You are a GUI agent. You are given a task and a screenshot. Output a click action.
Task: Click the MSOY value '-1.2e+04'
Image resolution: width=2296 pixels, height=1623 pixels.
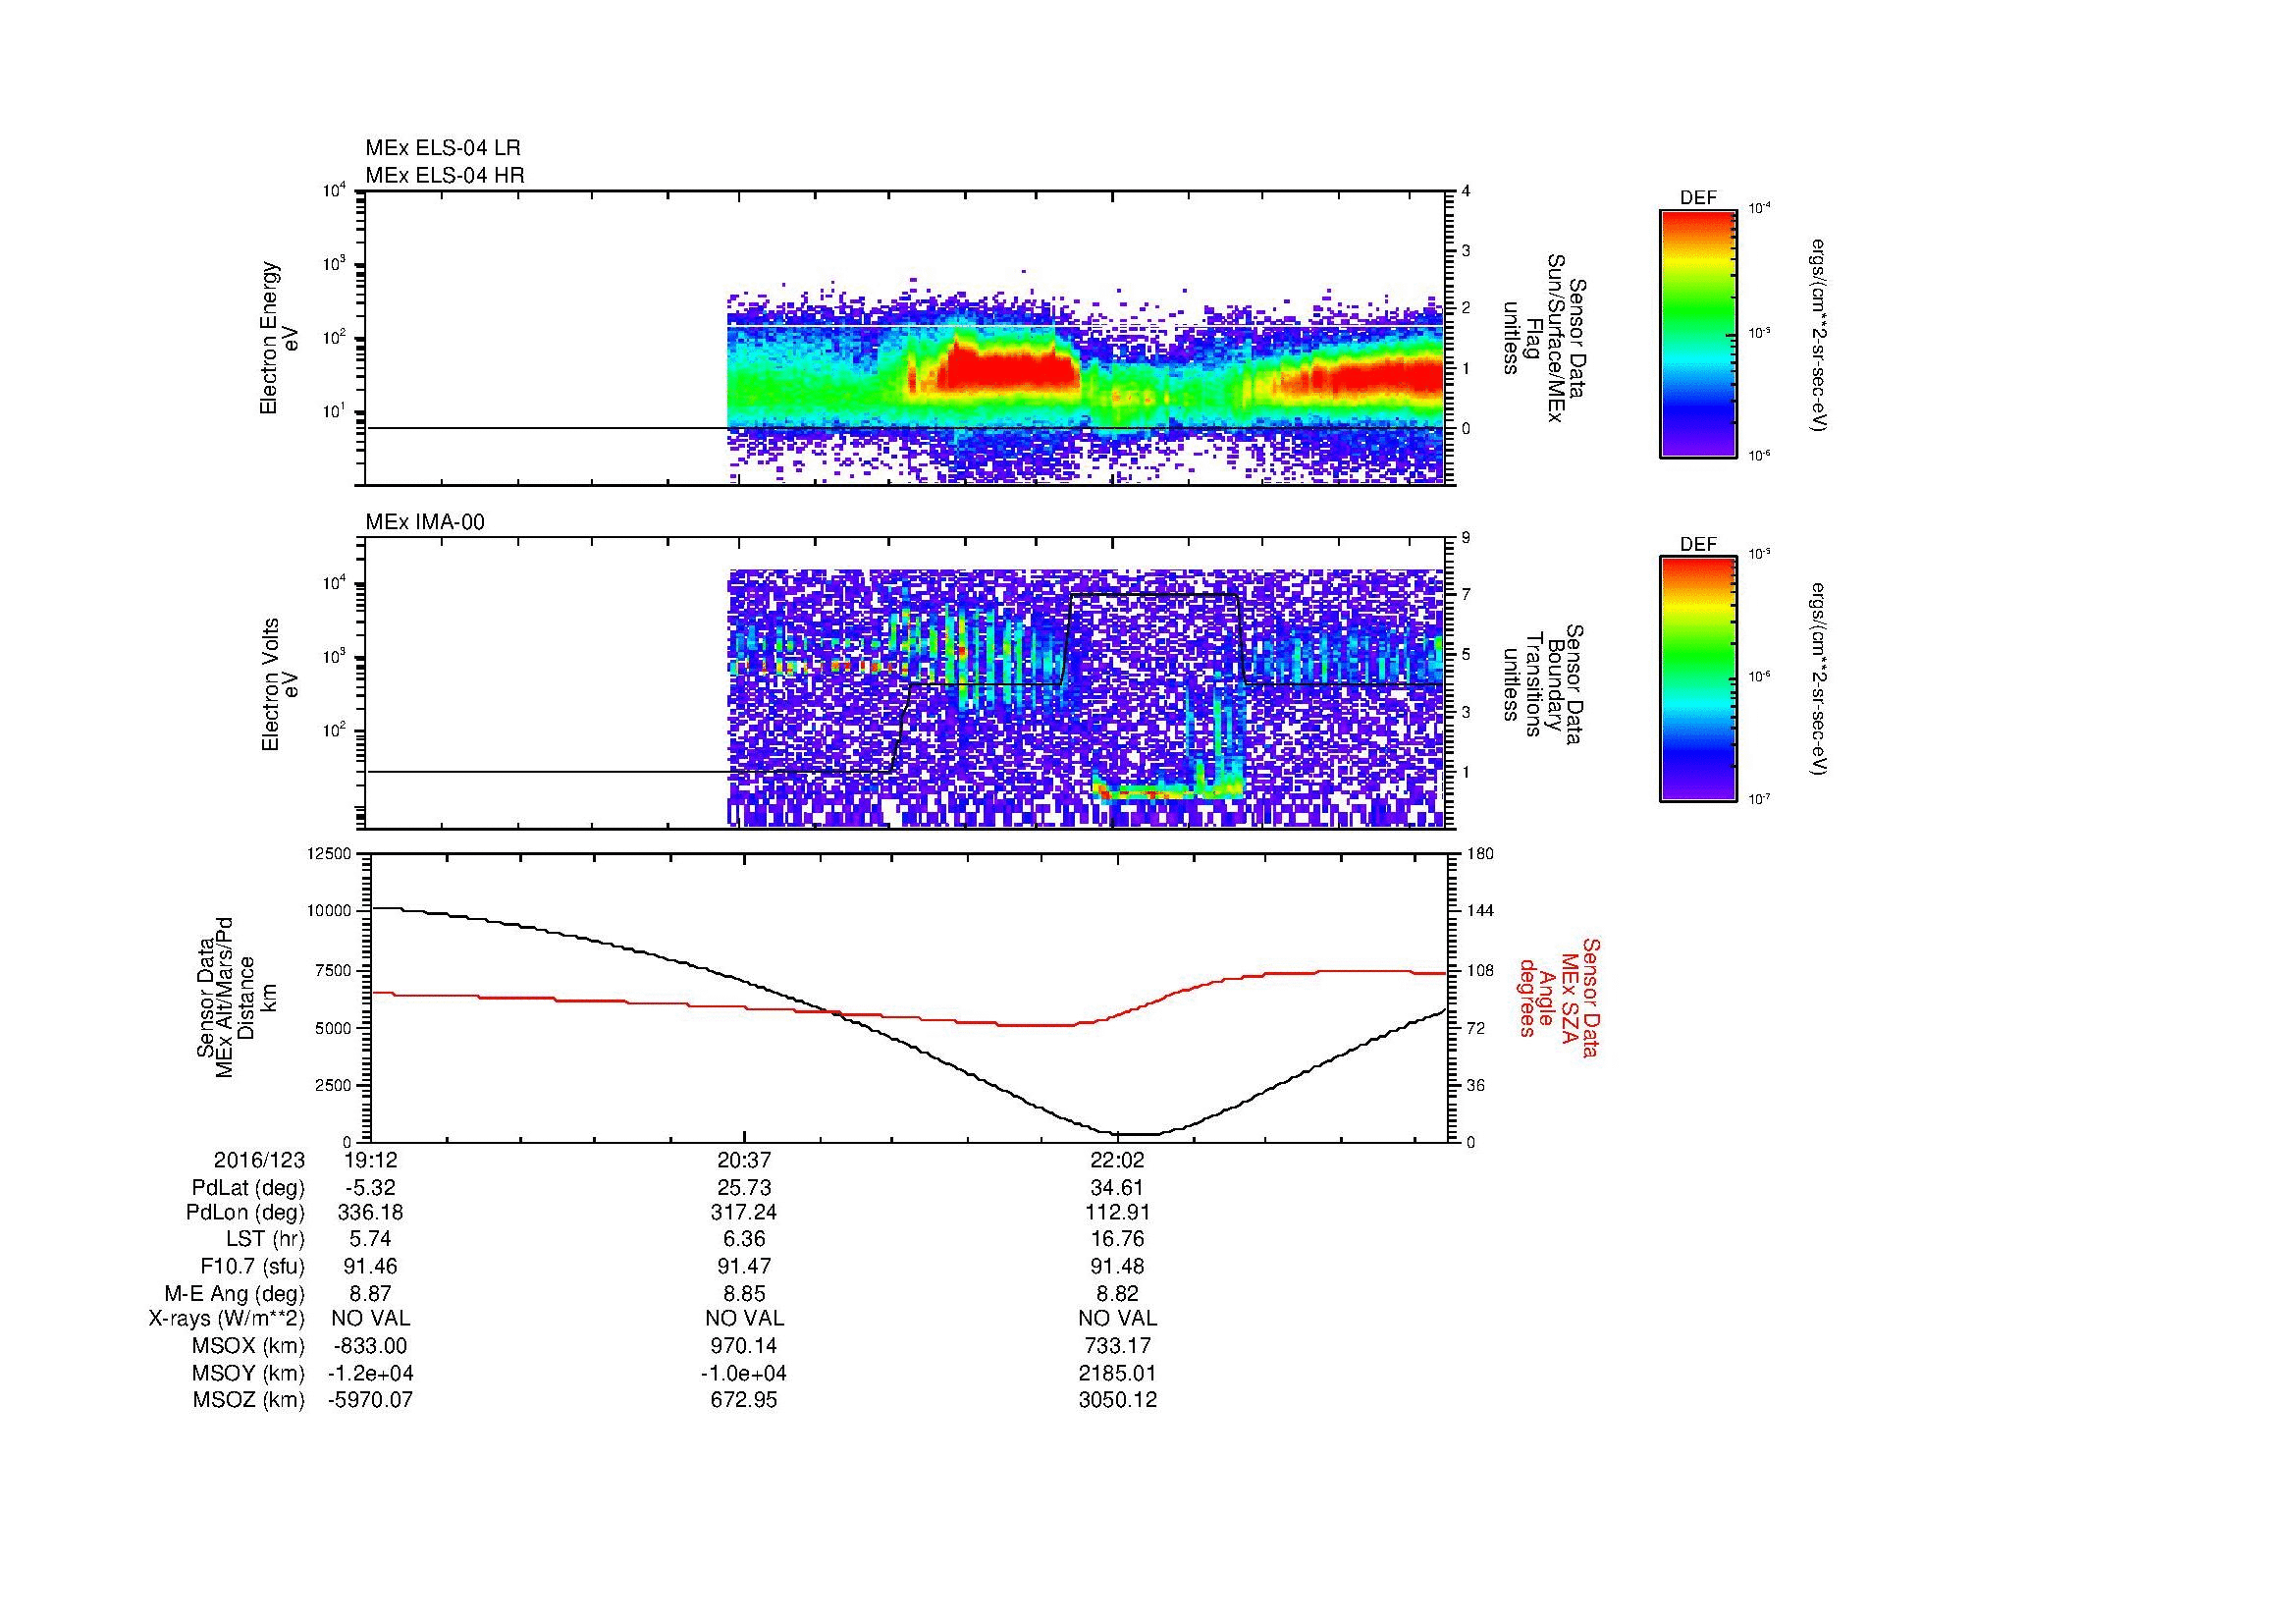[370, 1373]
